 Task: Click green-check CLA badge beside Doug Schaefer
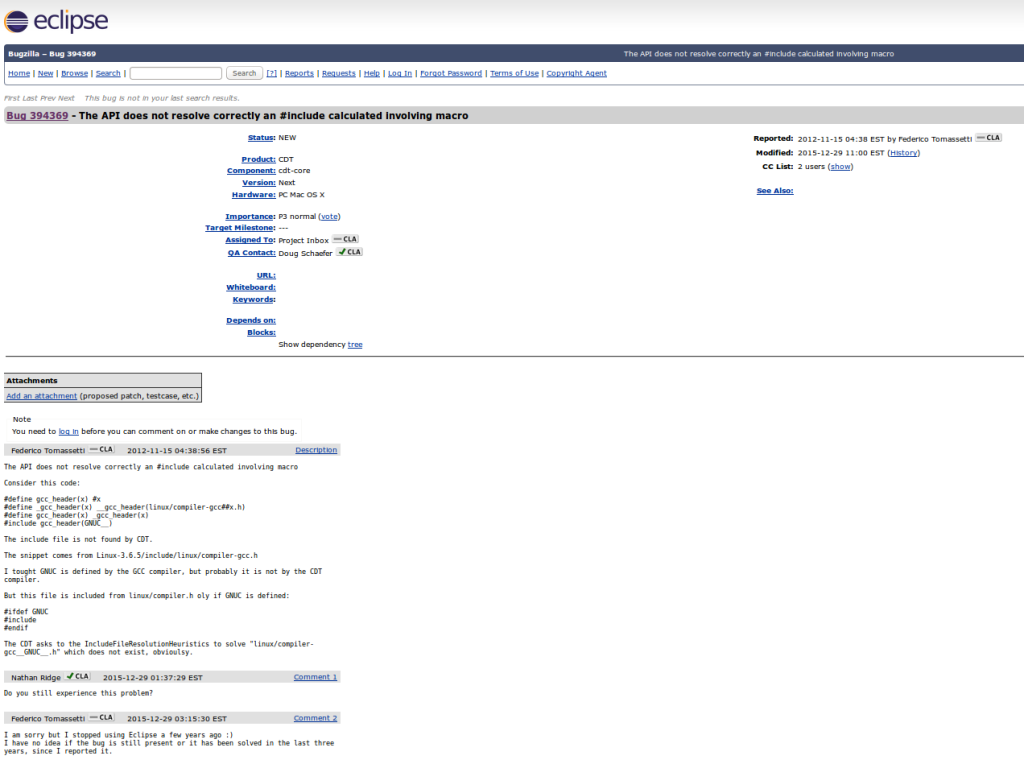pyautogui.click(x=349, y=251)
